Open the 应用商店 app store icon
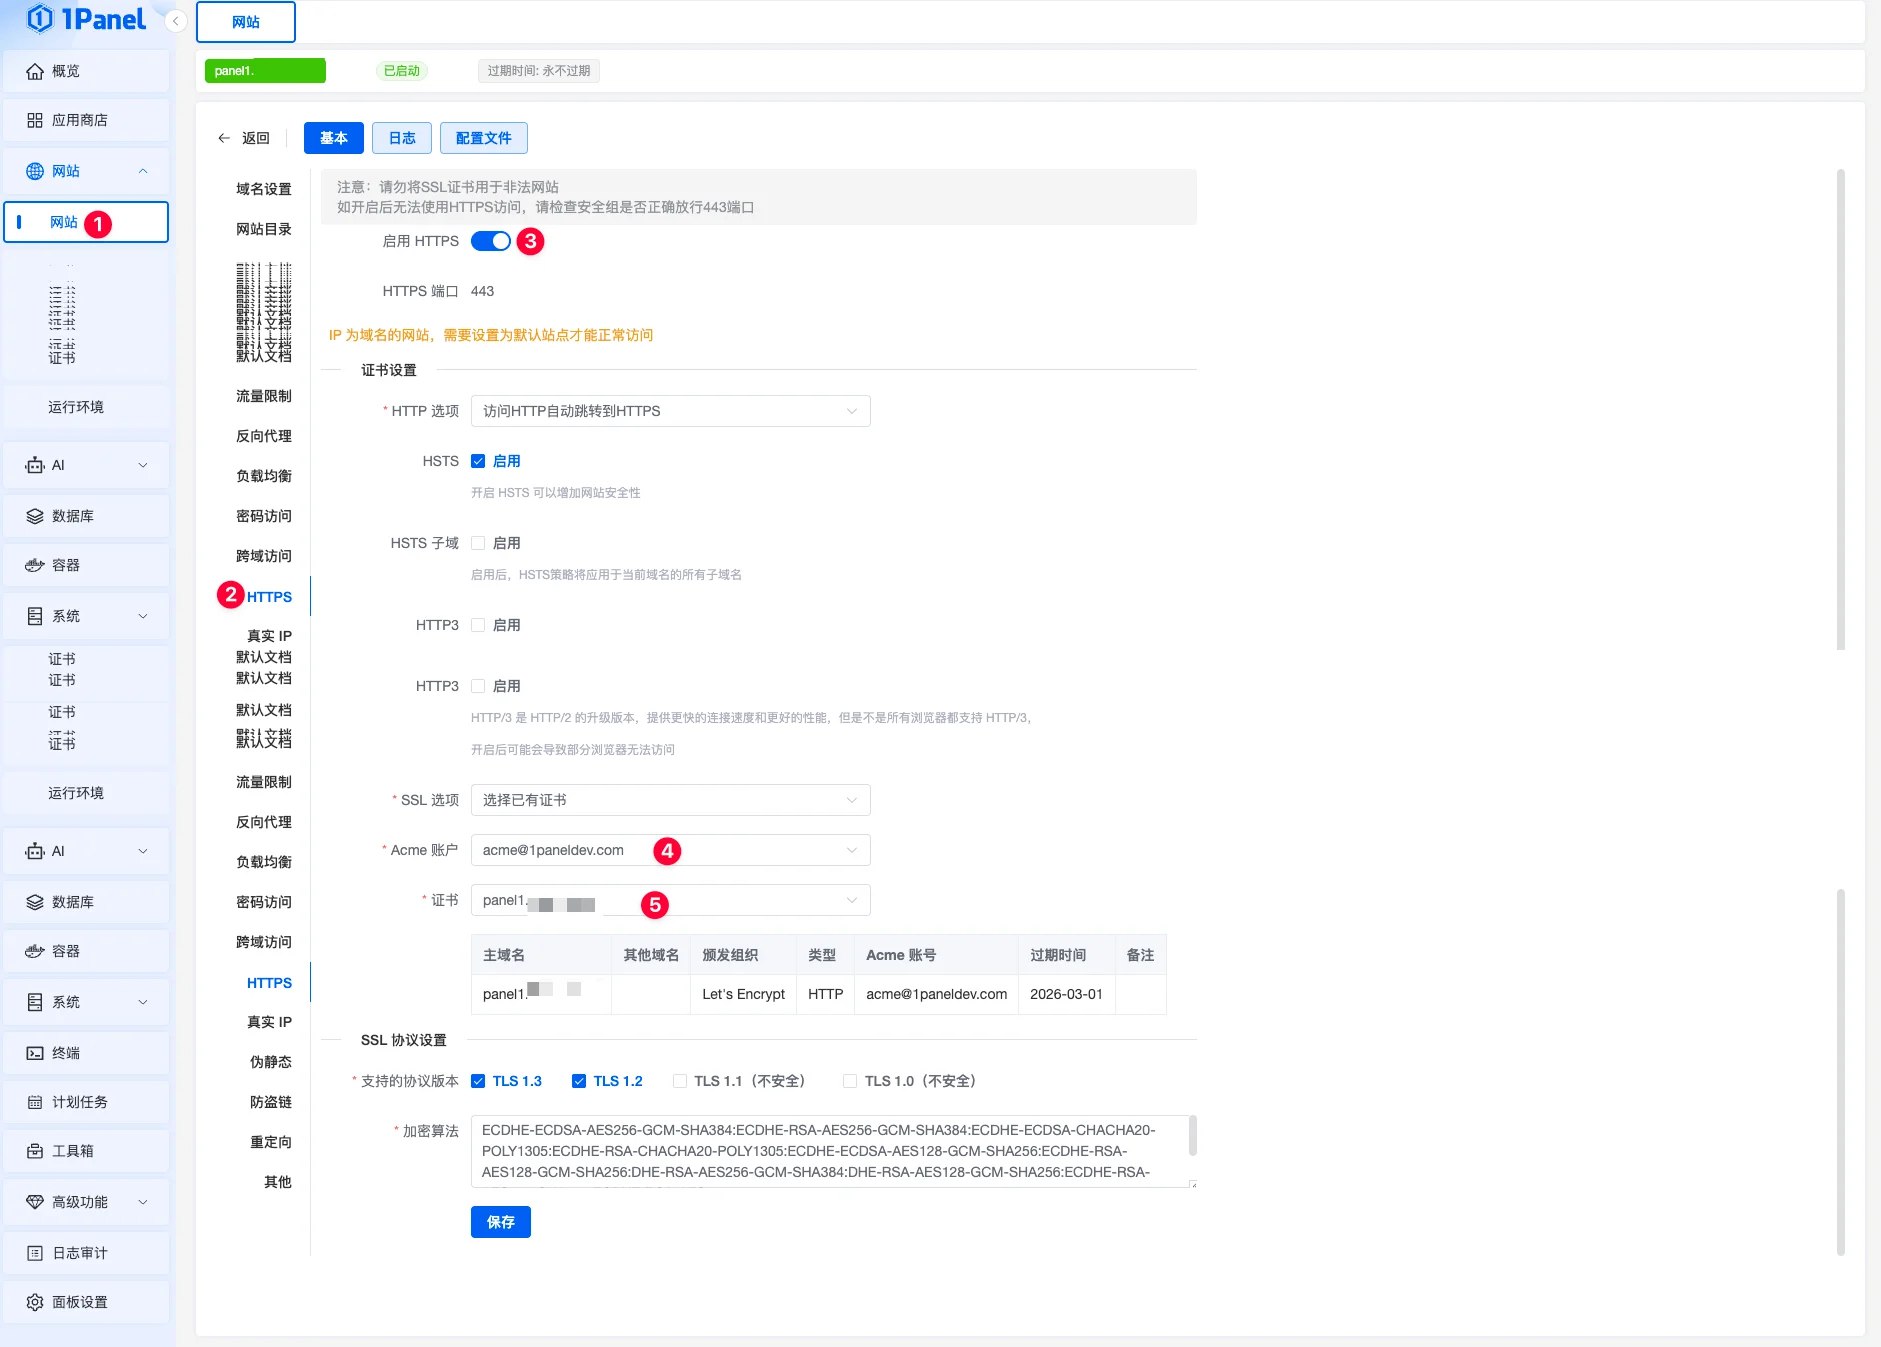Viewport: 1881px width, 1347px height. tap(35, 120)
